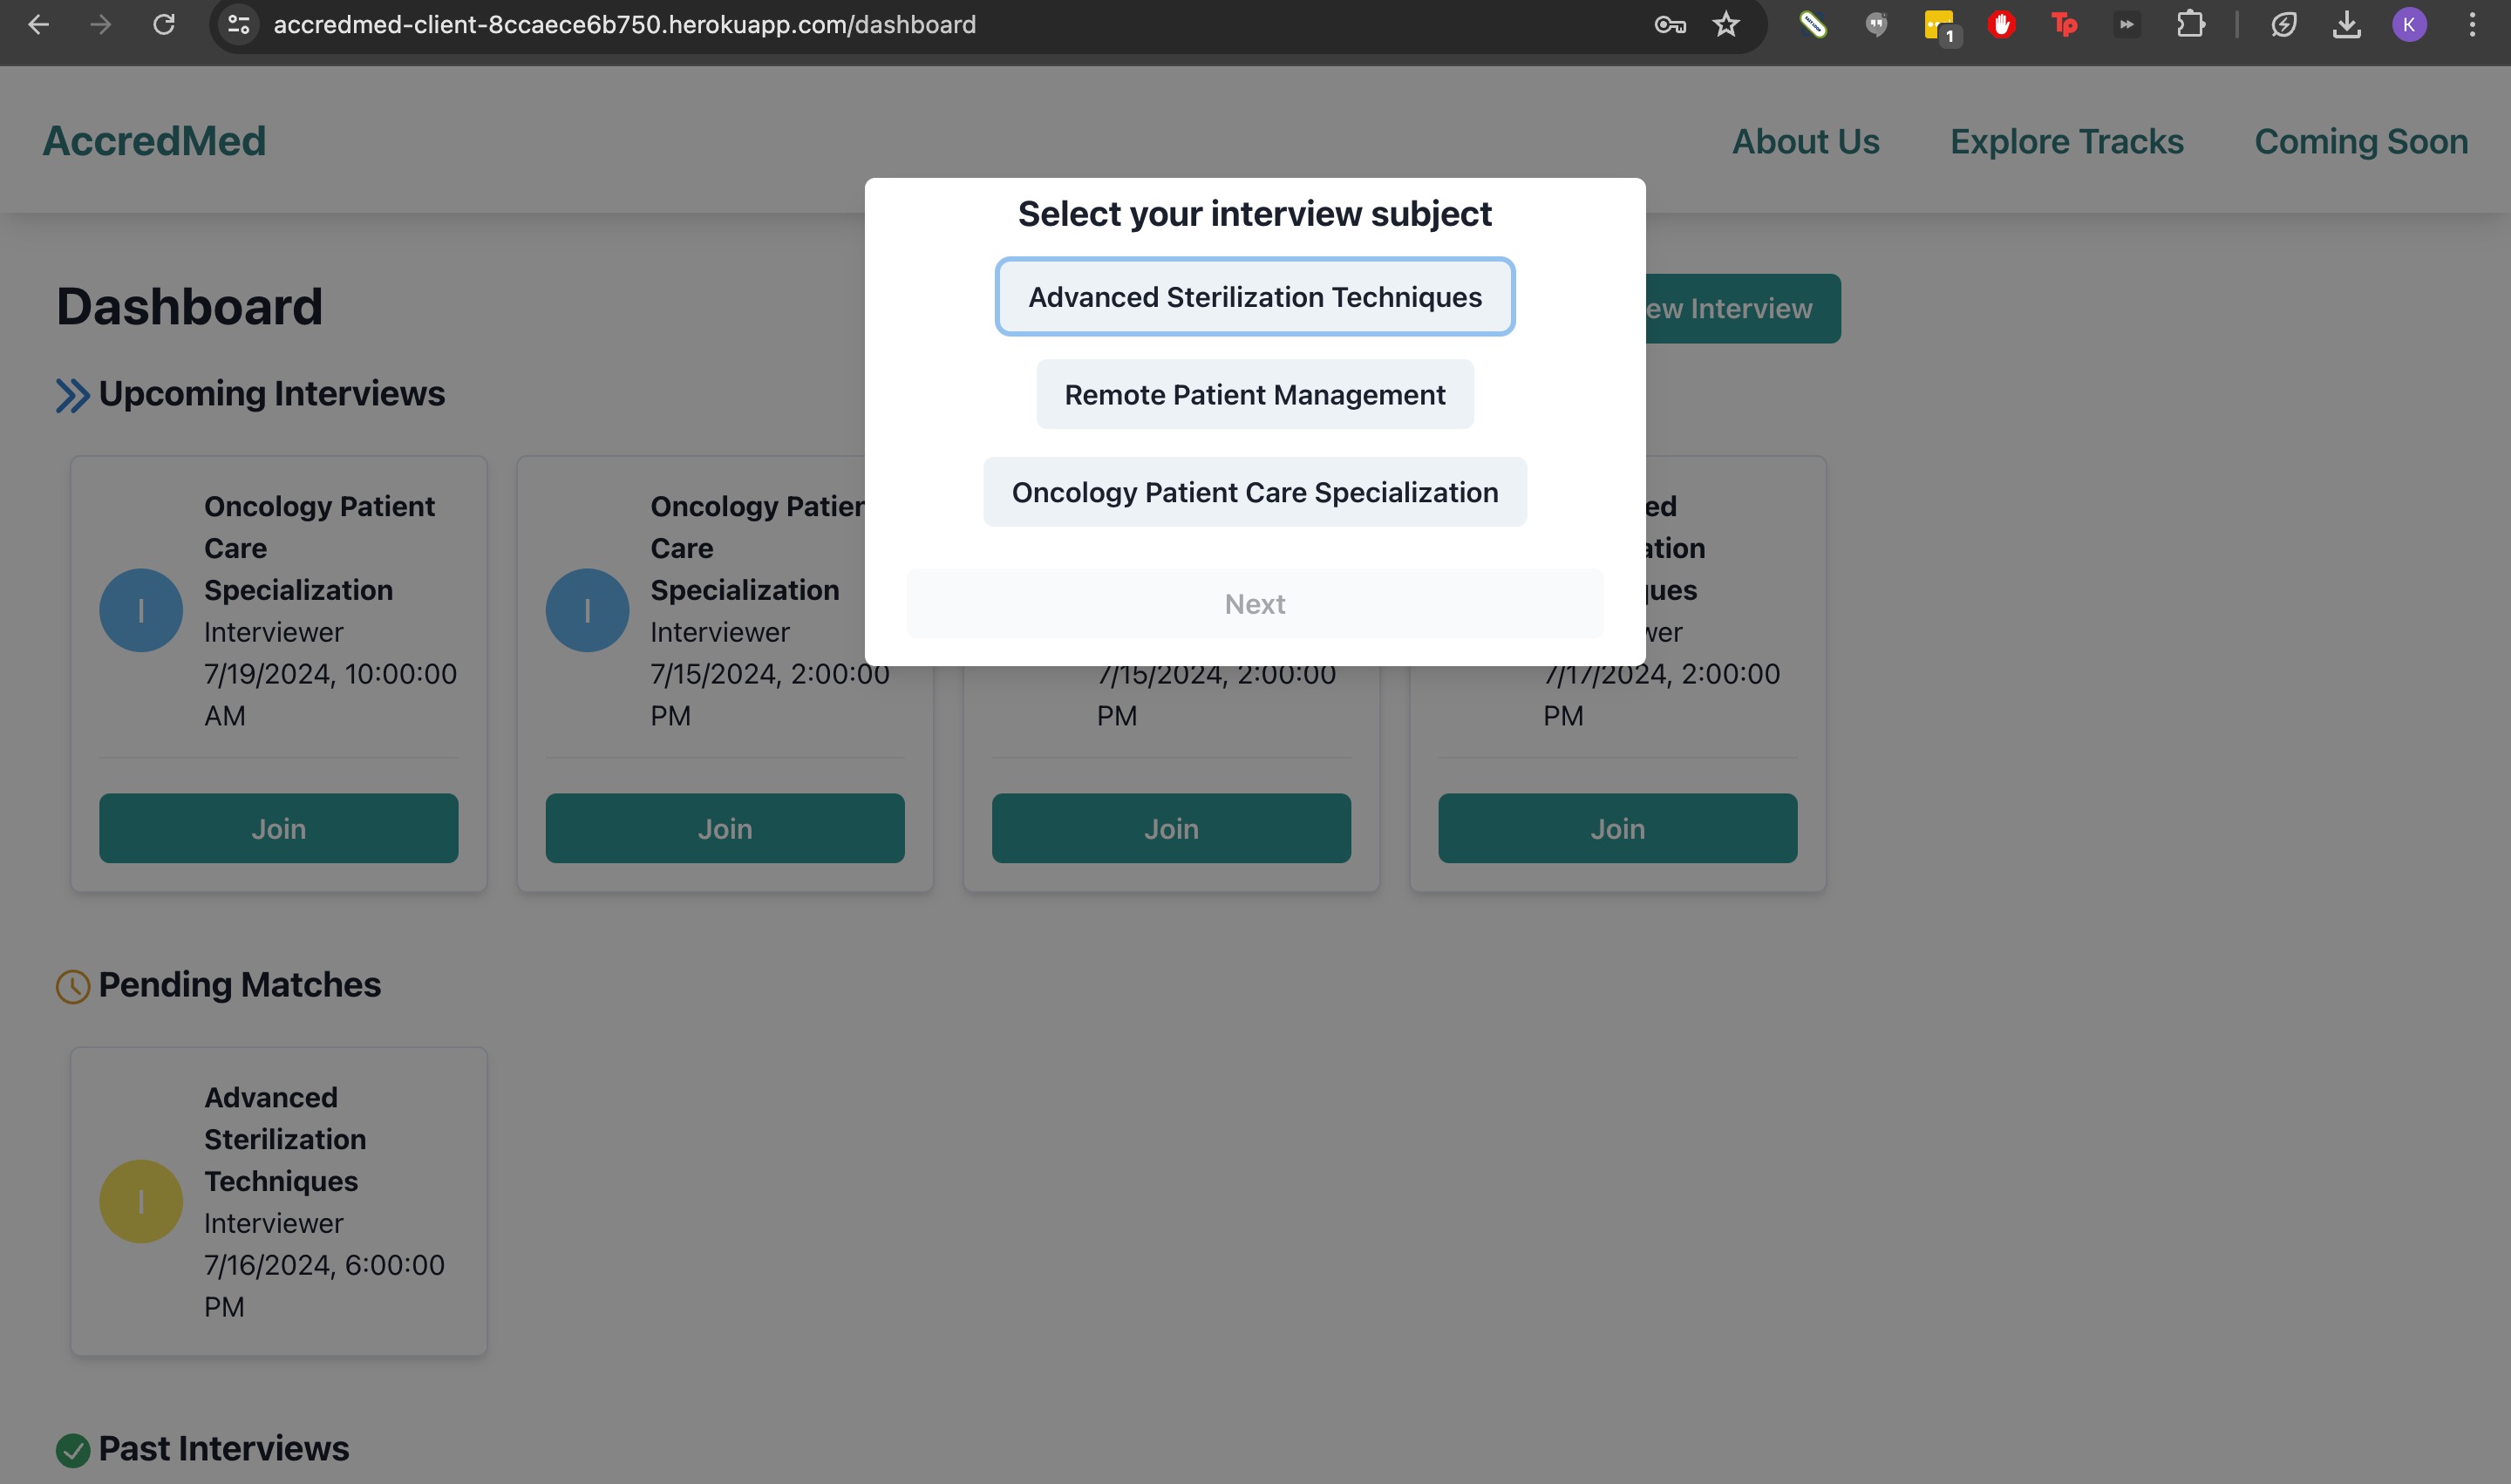Click site information icon in address bar

[238, 24]
